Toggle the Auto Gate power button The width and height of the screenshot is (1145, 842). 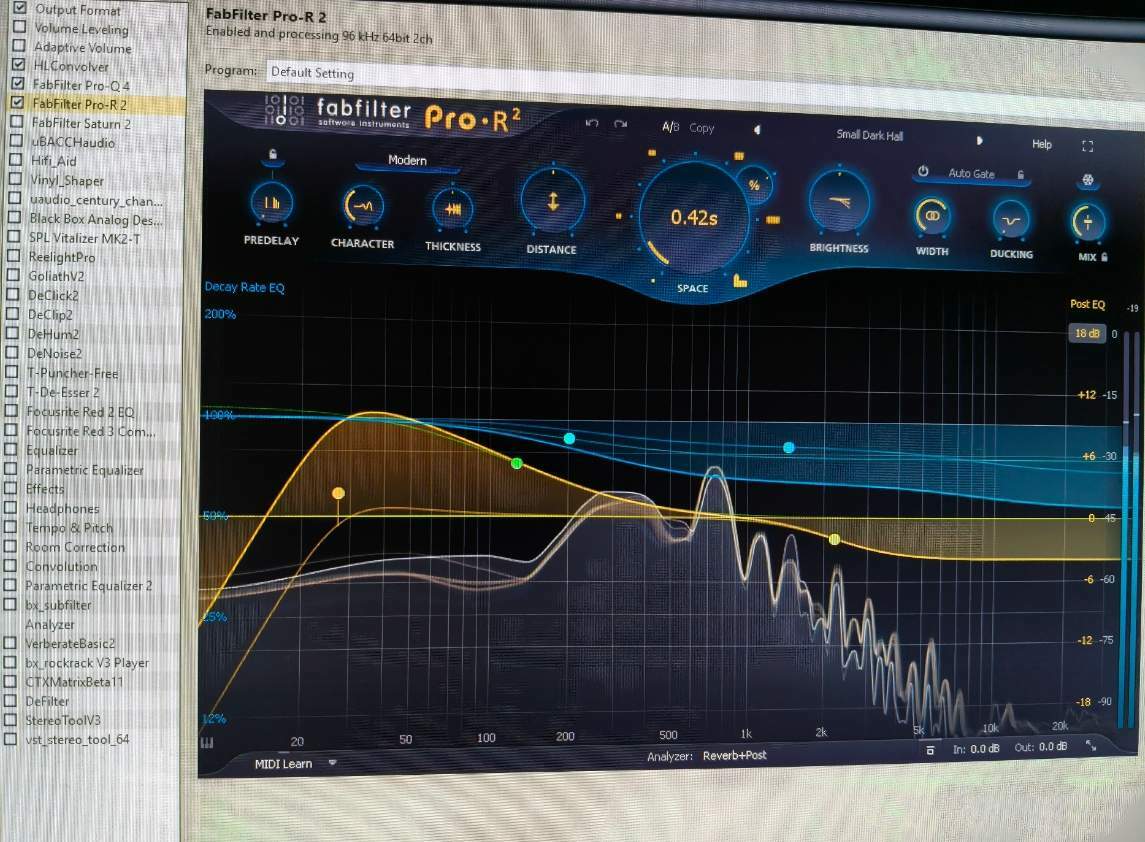point(923,172)
